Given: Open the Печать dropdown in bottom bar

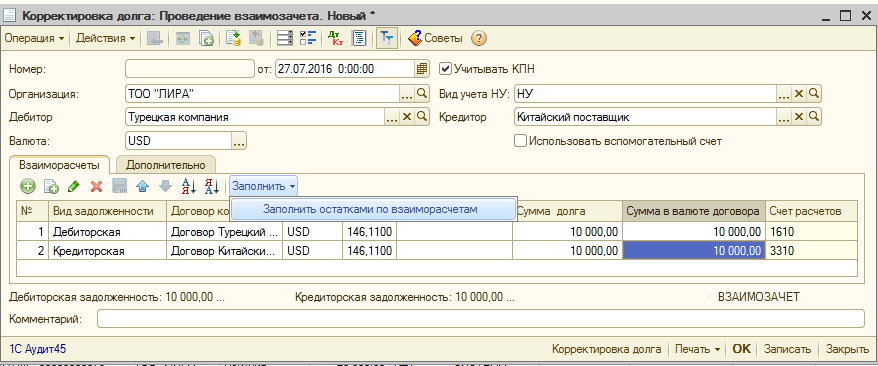Looking at the screenshot, I should click(x=697, y=349).
